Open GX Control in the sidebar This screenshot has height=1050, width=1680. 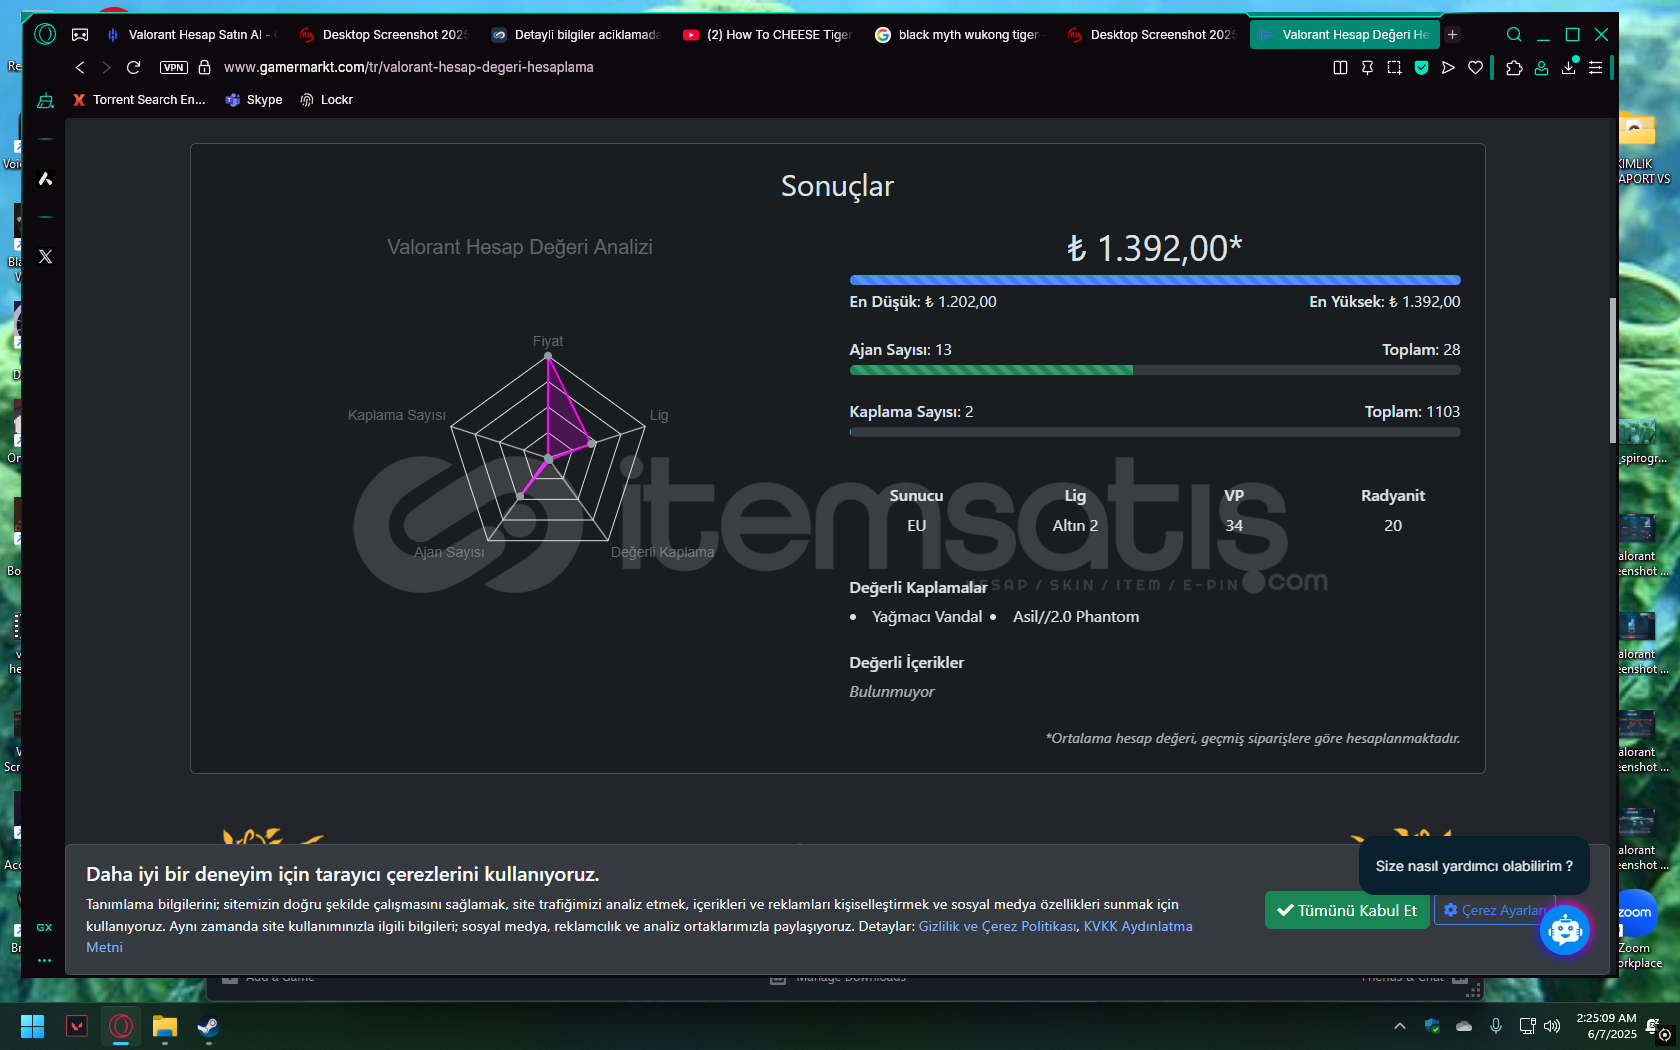point(44,927)
